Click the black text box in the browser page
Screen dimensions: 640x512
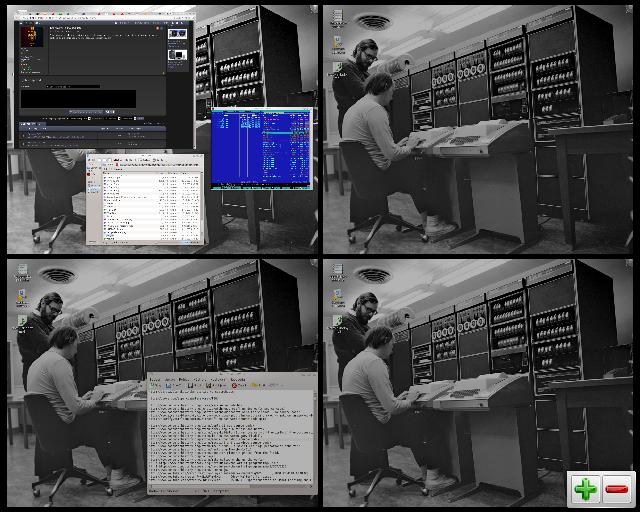(x=78, y=99)
